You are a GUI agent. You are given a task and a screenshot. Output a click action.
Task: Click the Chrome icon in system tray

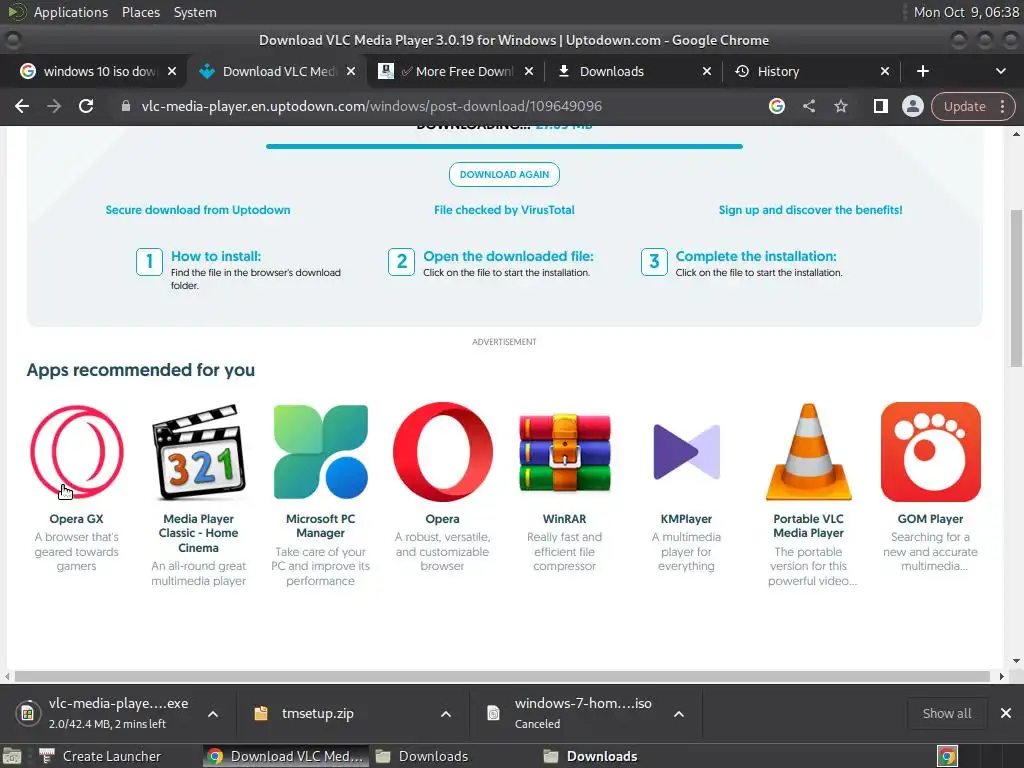pyautogui.click(x=947, y=756)
